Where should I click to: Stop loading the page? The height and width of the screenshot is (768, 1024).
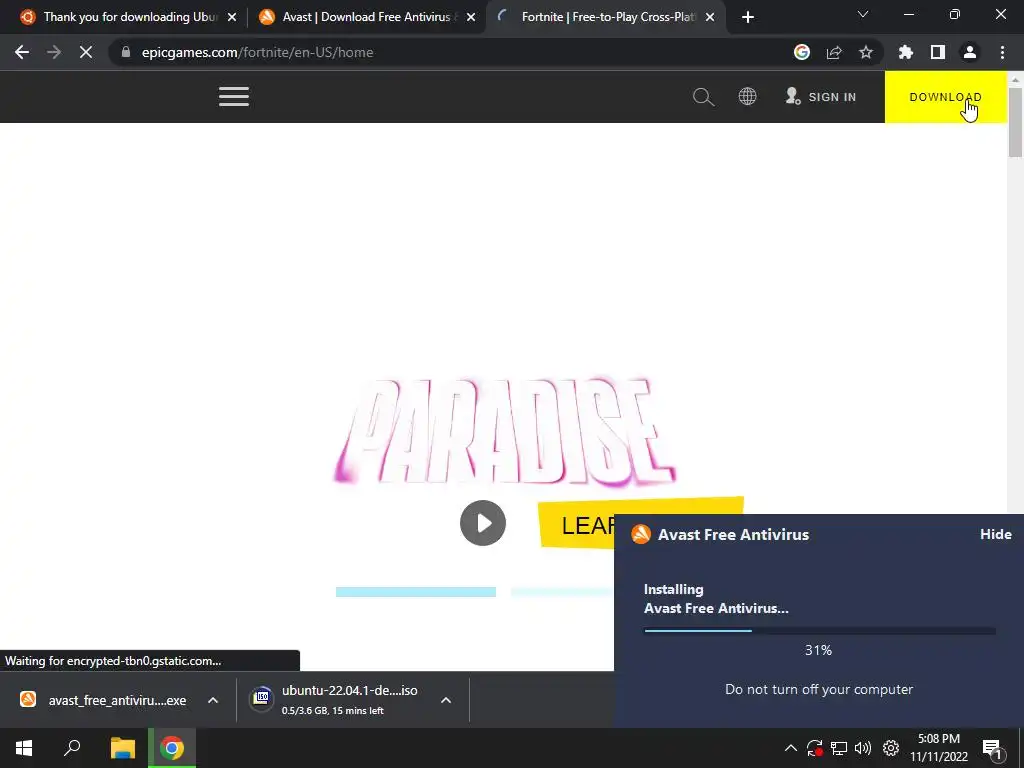tap(86, 52)
